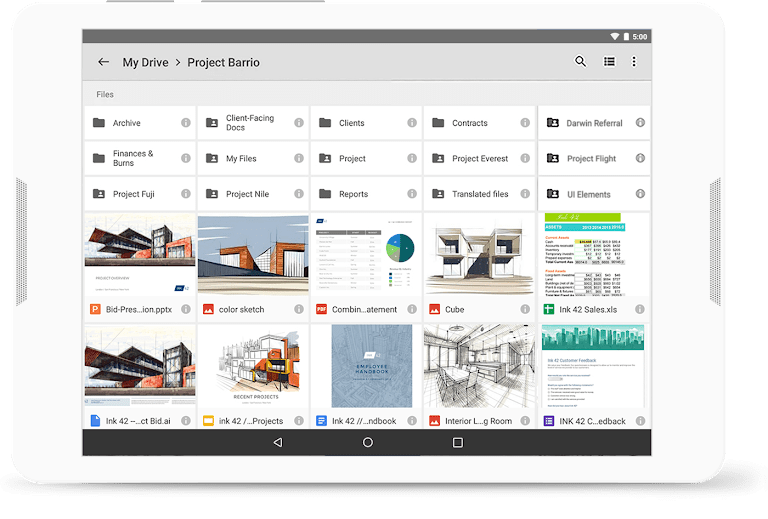Open the Contracts folder
768x519 pixels.
pos(480,122)
